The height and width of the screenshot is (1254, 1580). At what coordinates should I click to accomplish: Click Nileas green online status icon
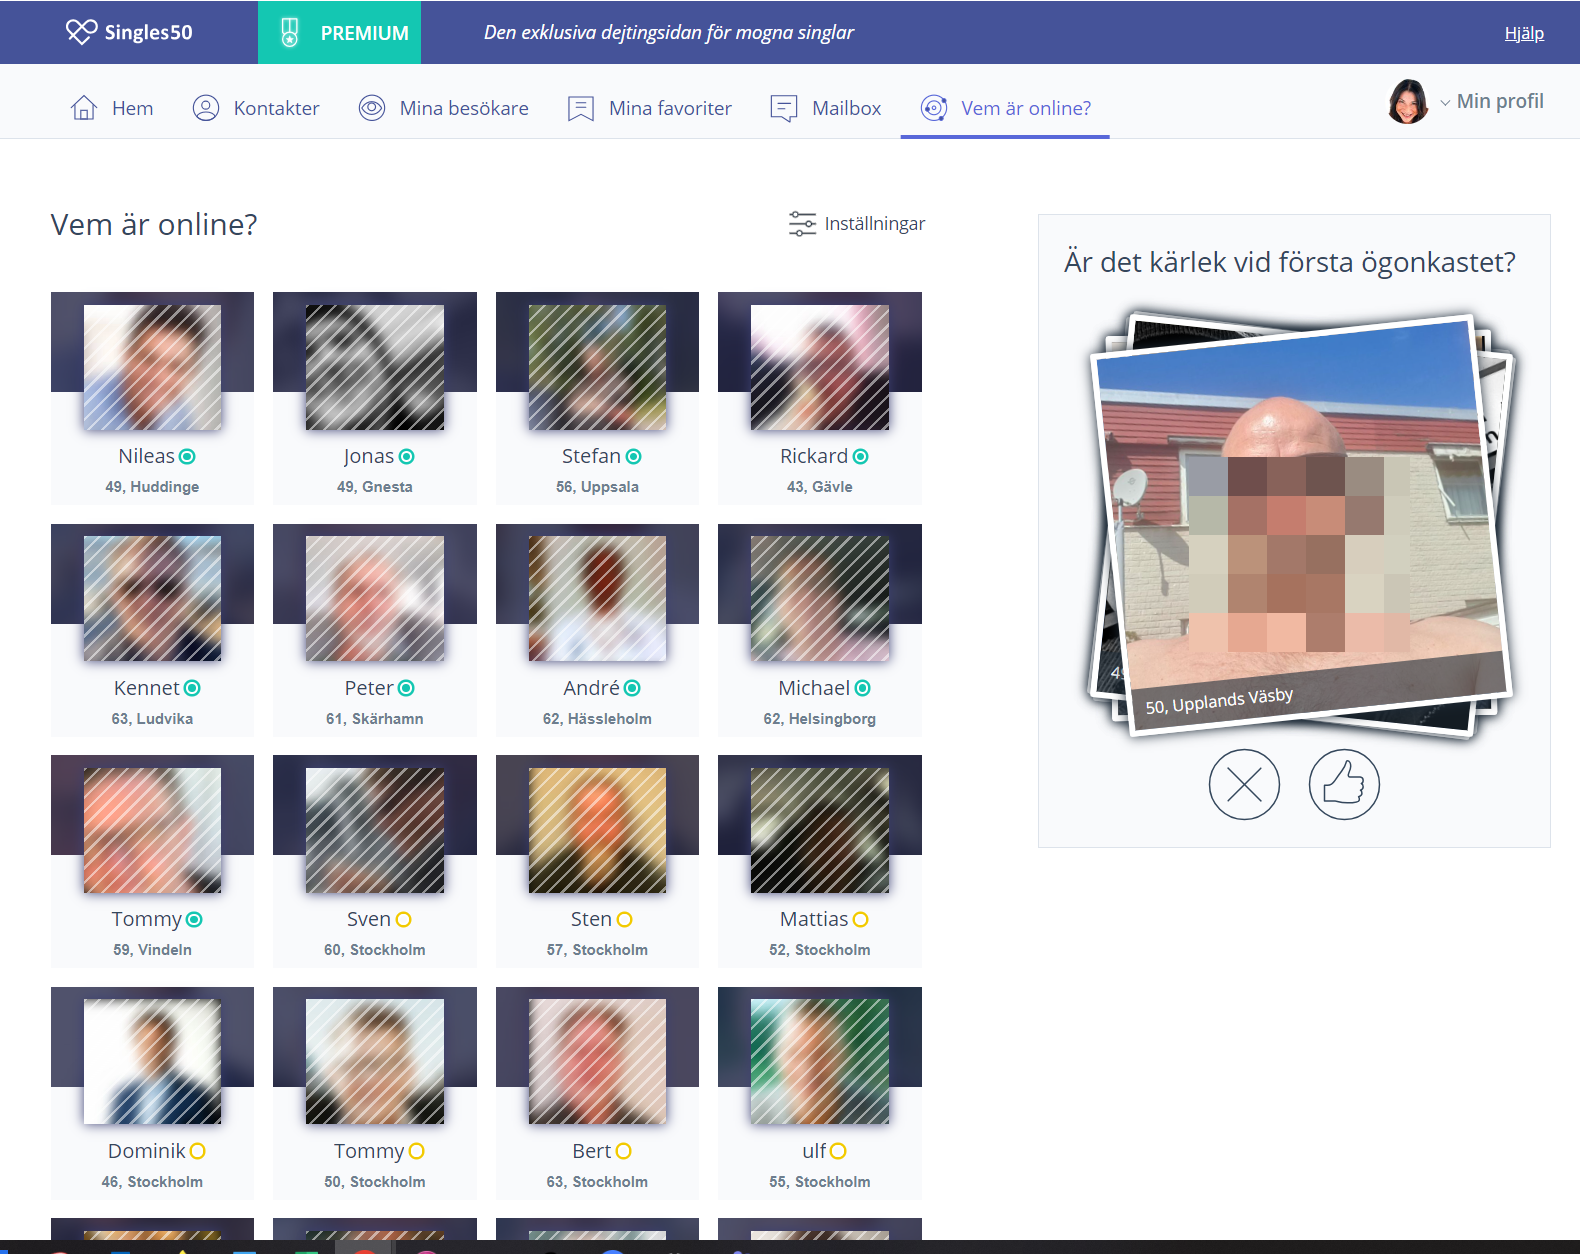point(187,457)
